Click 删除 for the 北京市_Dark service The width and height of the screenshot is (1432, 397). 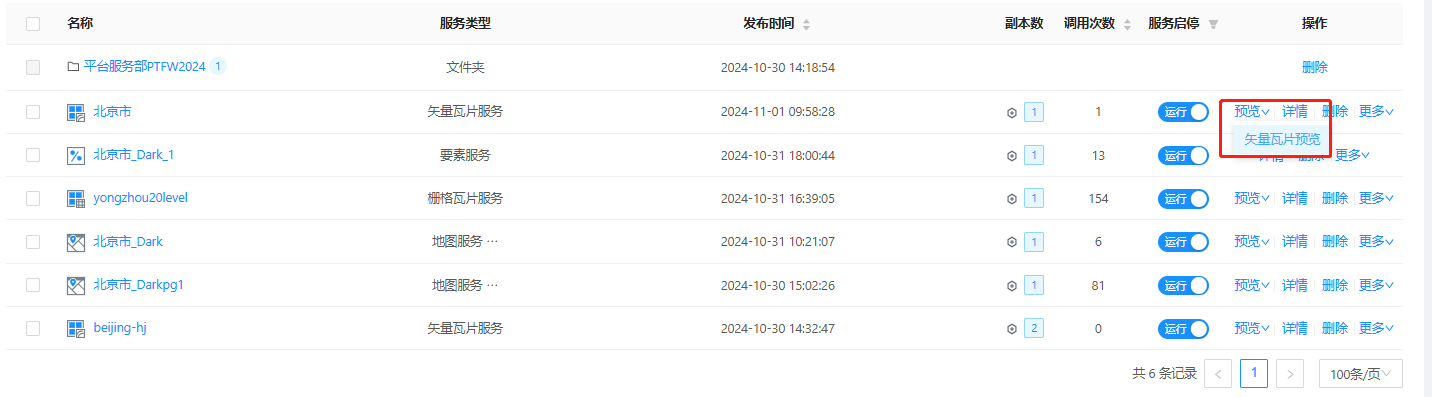click(1335, 242)
